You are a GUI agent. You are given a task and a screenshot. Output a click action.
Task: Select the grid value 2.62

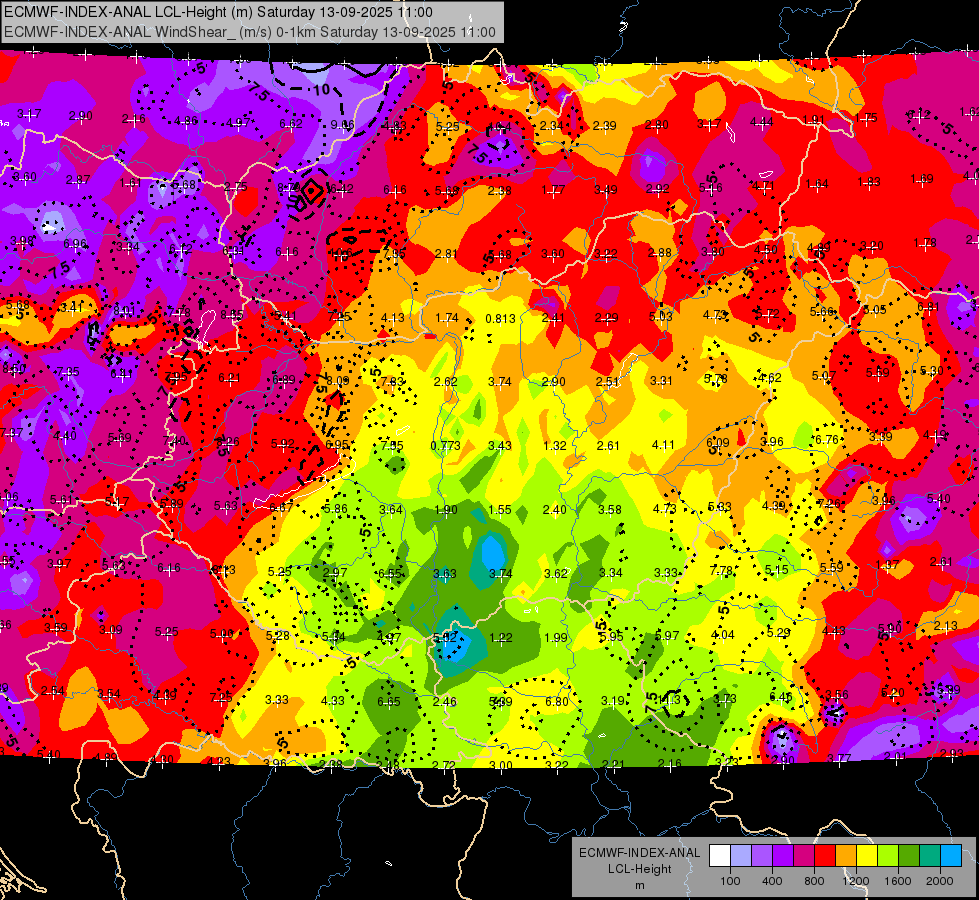coord(446,382)
